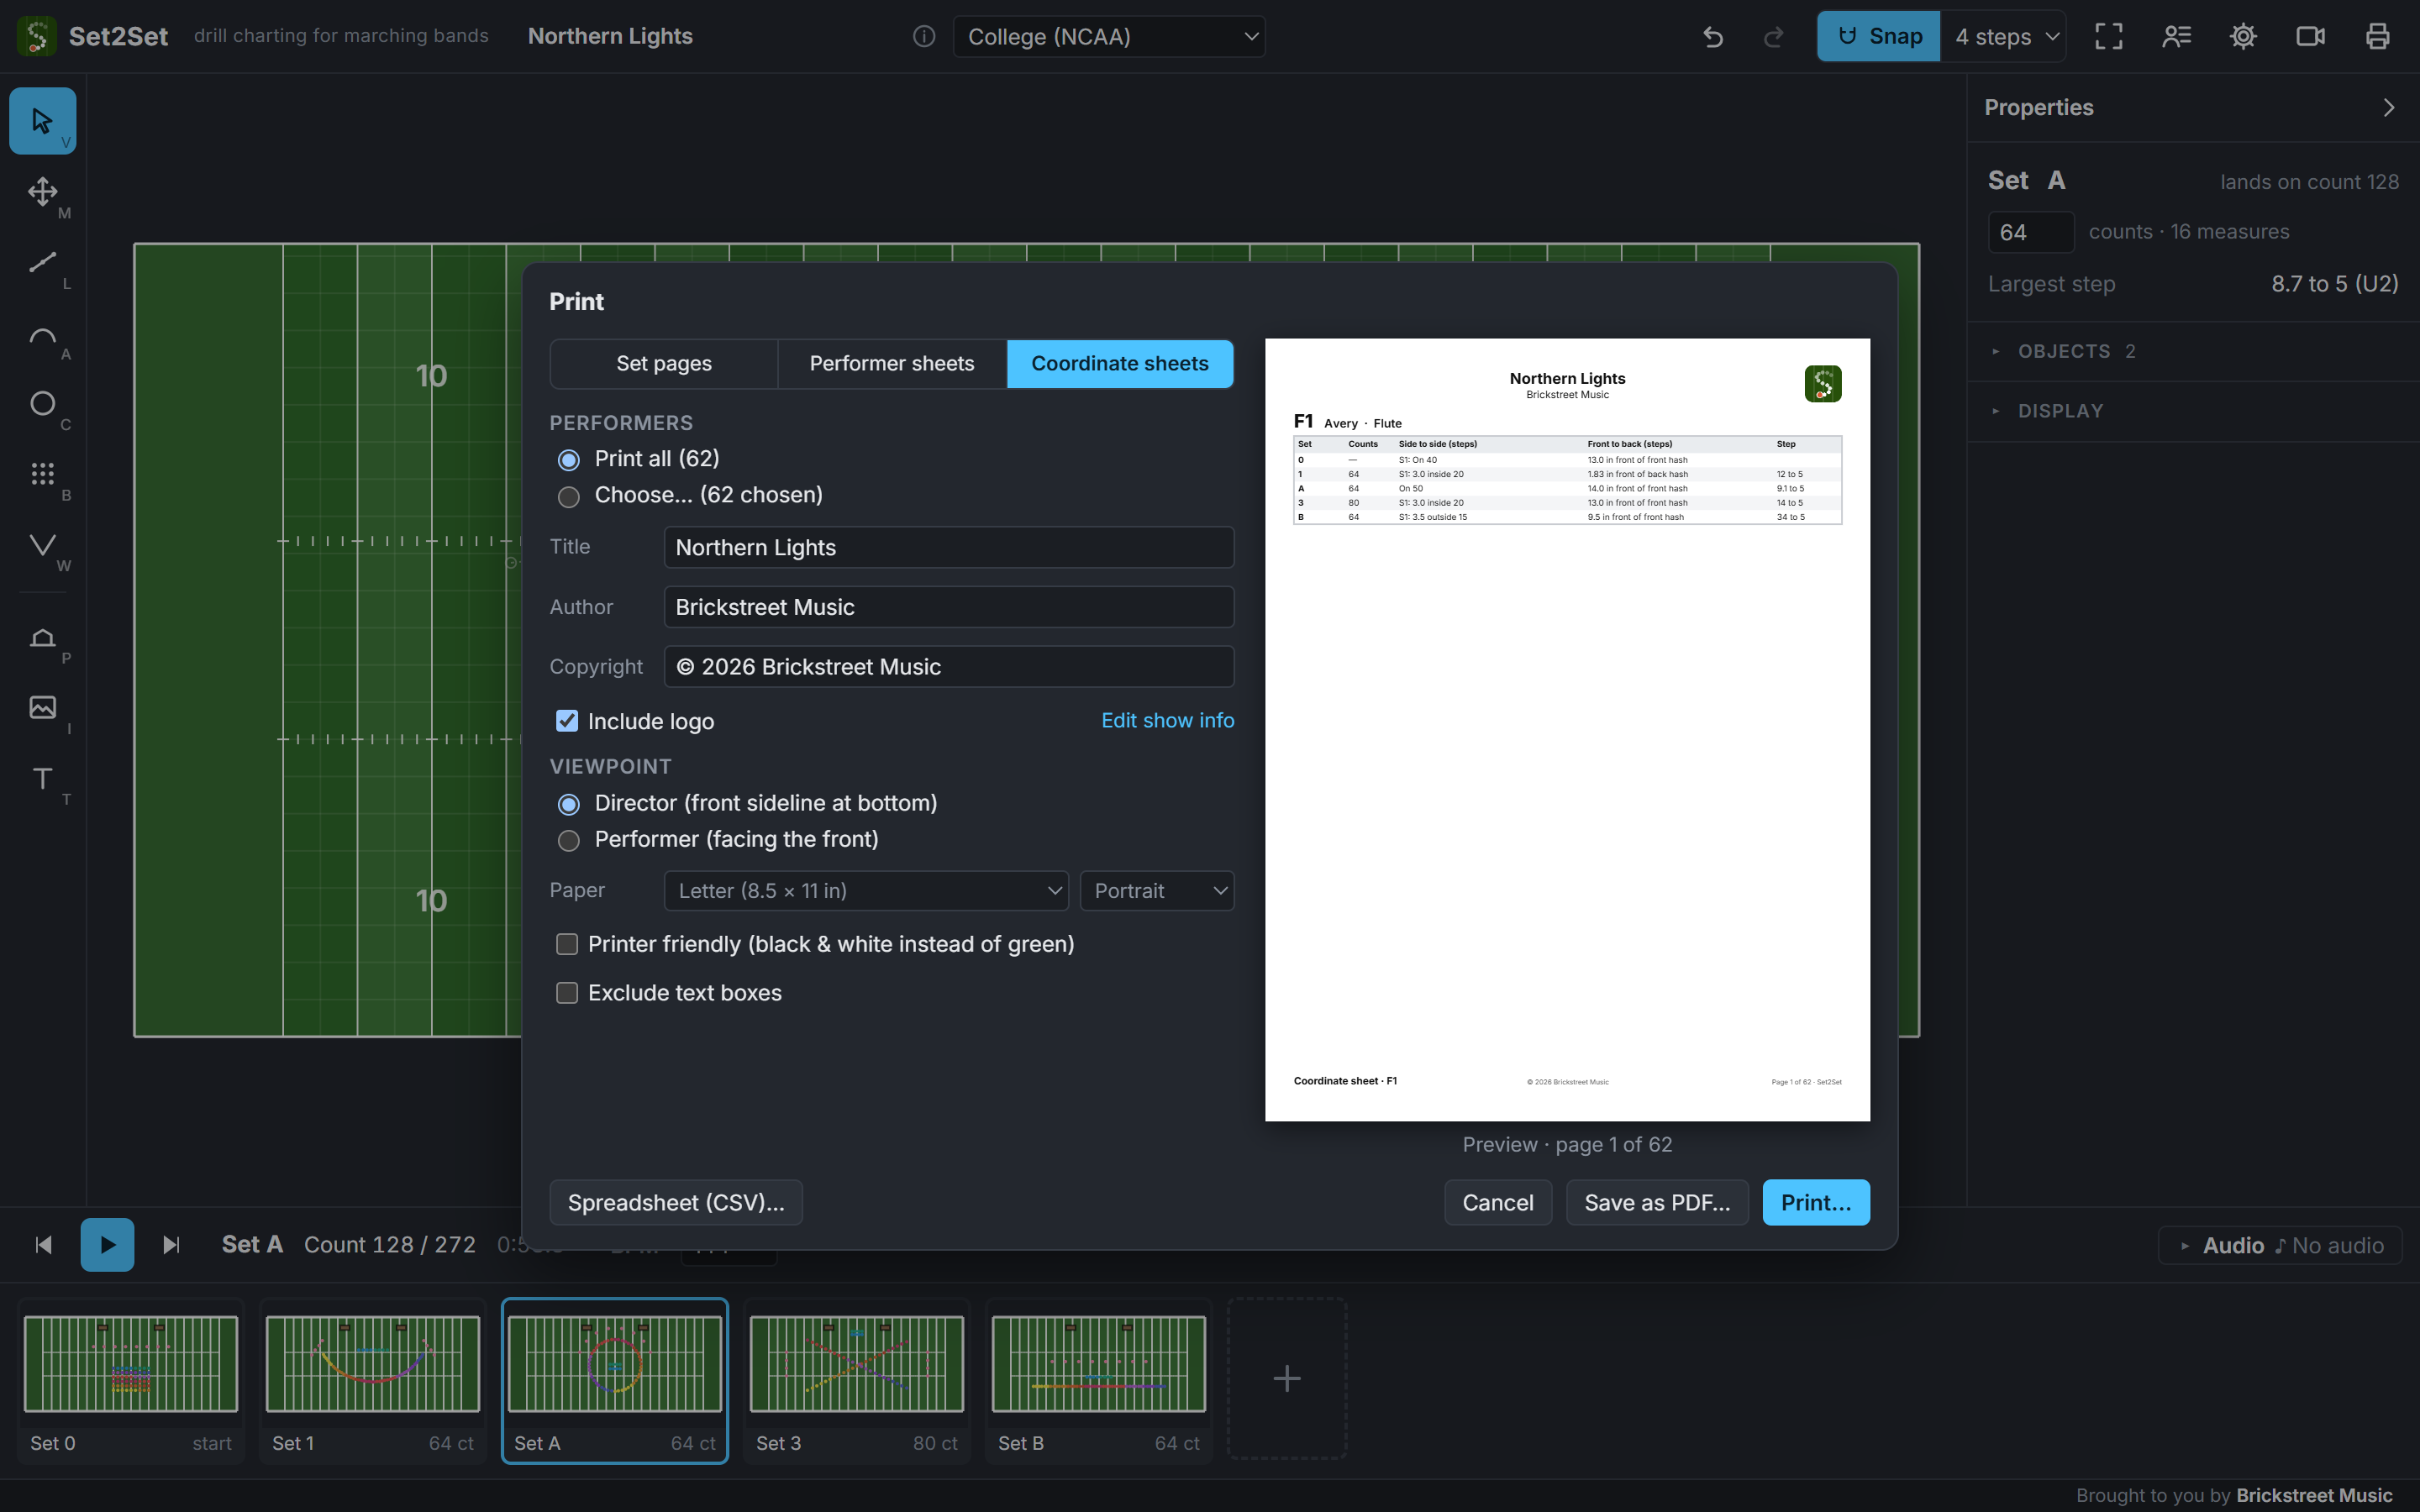Image resolution: width=2420 pixels, height=1512 pixels.
Task: Select the Arc tool
Action: tap(42, 333)
